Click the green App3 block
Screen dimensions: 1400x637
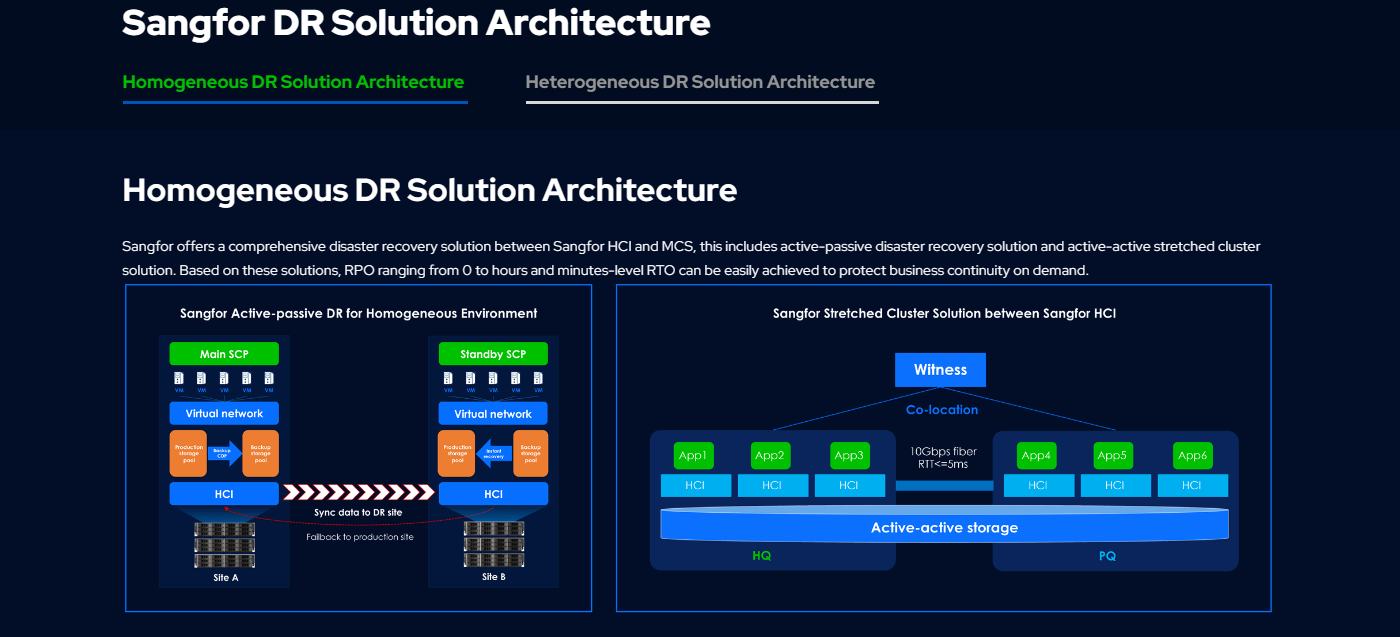coord(849,456)
